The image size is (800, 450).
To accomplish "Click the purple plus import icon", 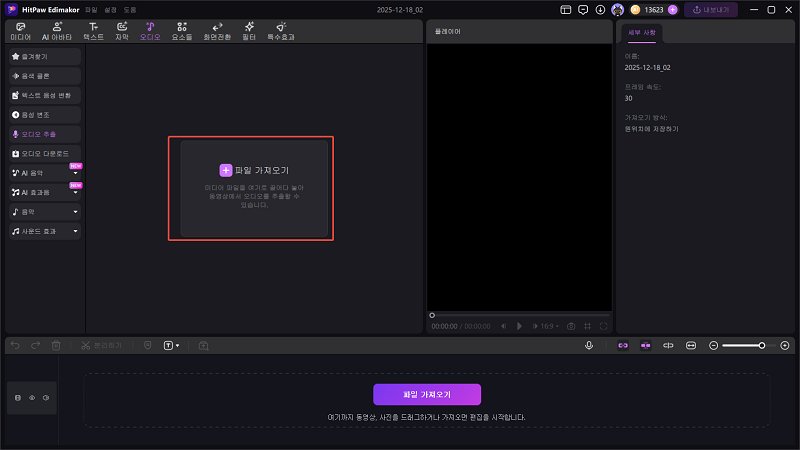I will pos(226,170).
